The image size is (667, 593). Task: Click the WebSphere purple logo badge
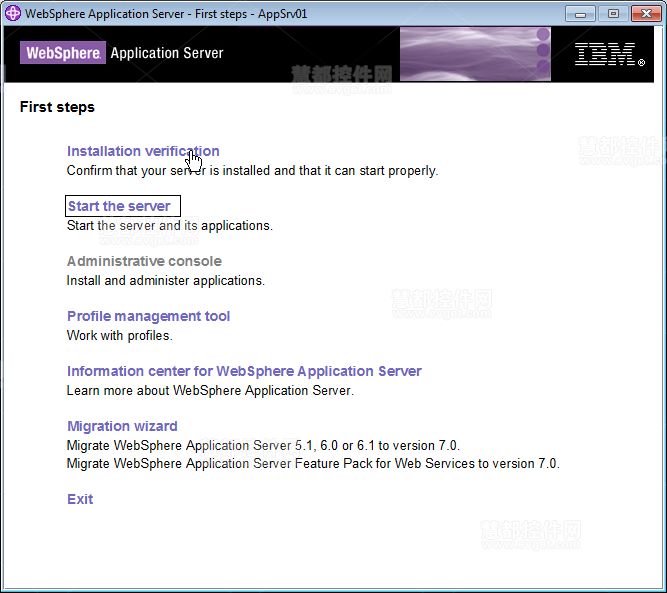click(x=63, y=53)
